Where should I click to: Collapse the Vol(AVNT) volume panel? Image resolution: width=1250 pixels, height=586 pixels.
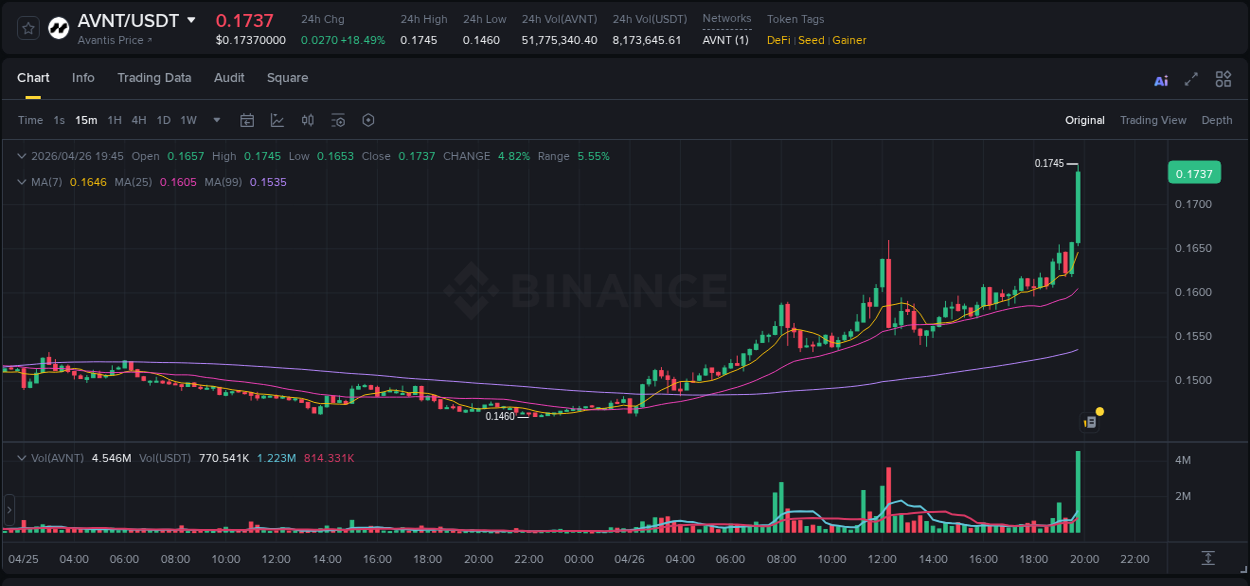pos(20,457)
